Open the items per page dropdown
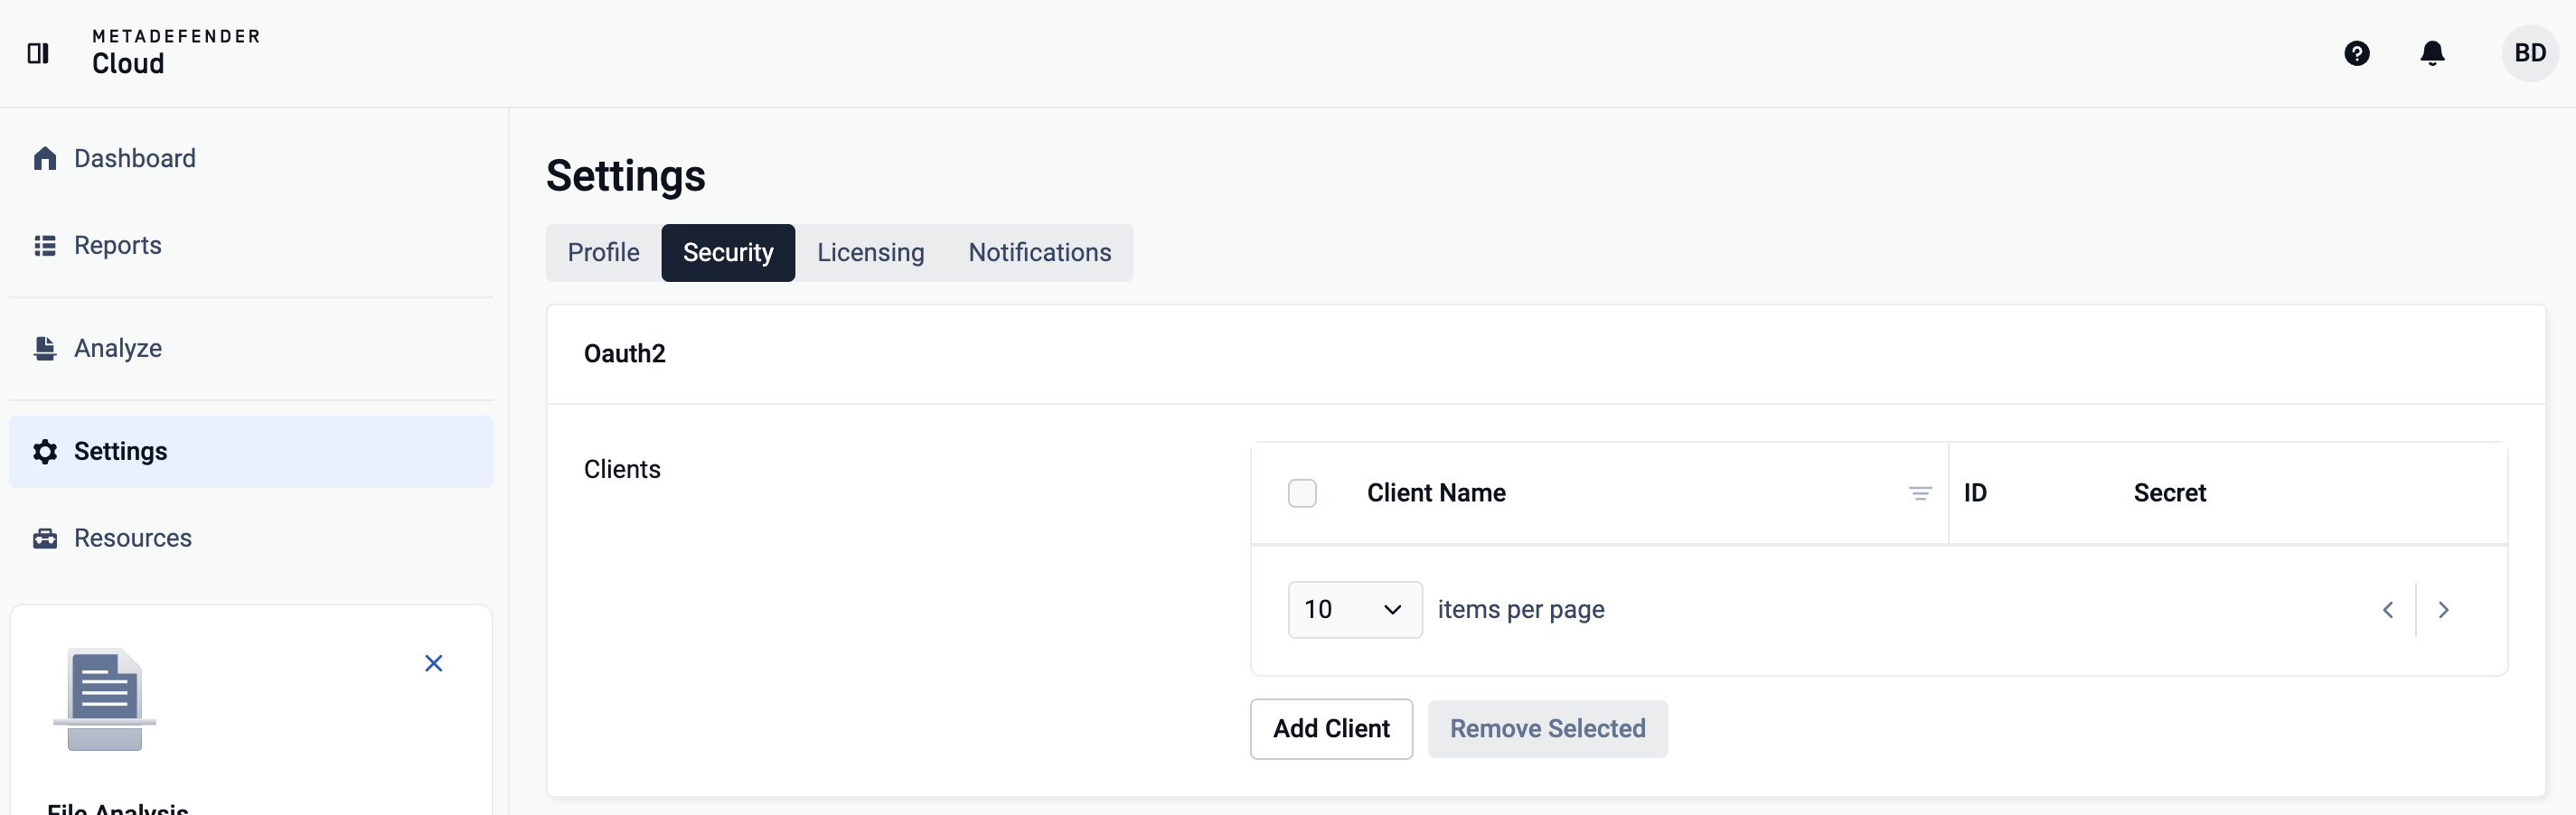The width and height of the screenshot is (2576, 815). 1354,609
